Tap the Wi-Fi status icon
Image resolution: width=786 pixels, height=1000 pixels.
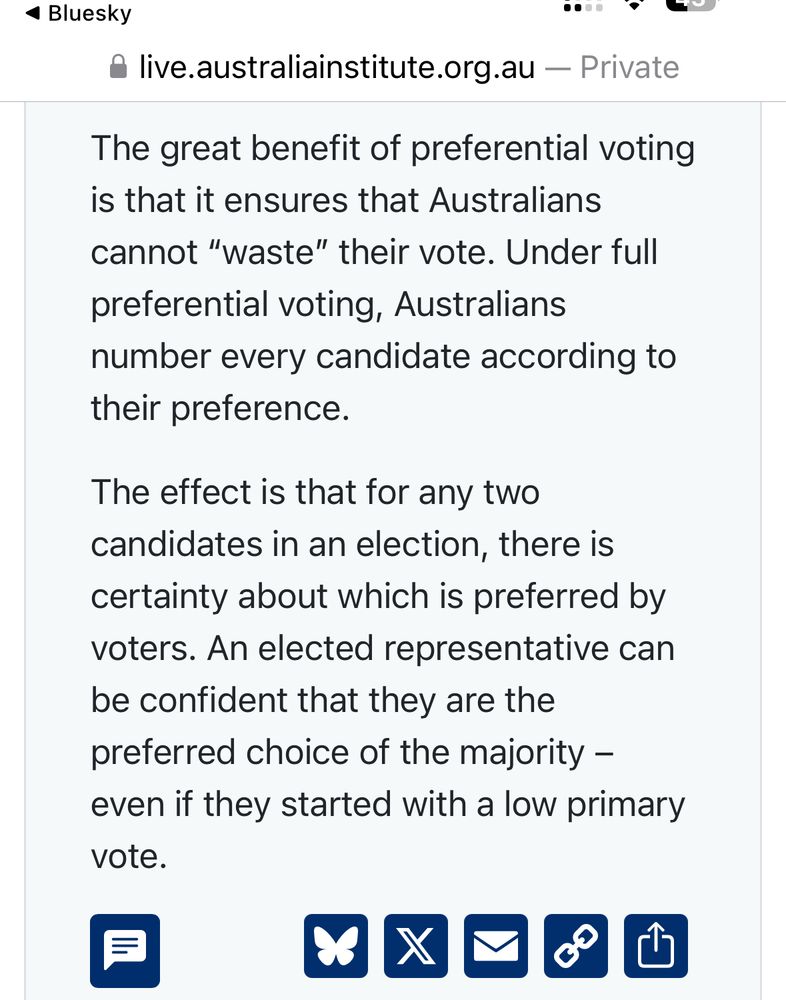point(634,5)
